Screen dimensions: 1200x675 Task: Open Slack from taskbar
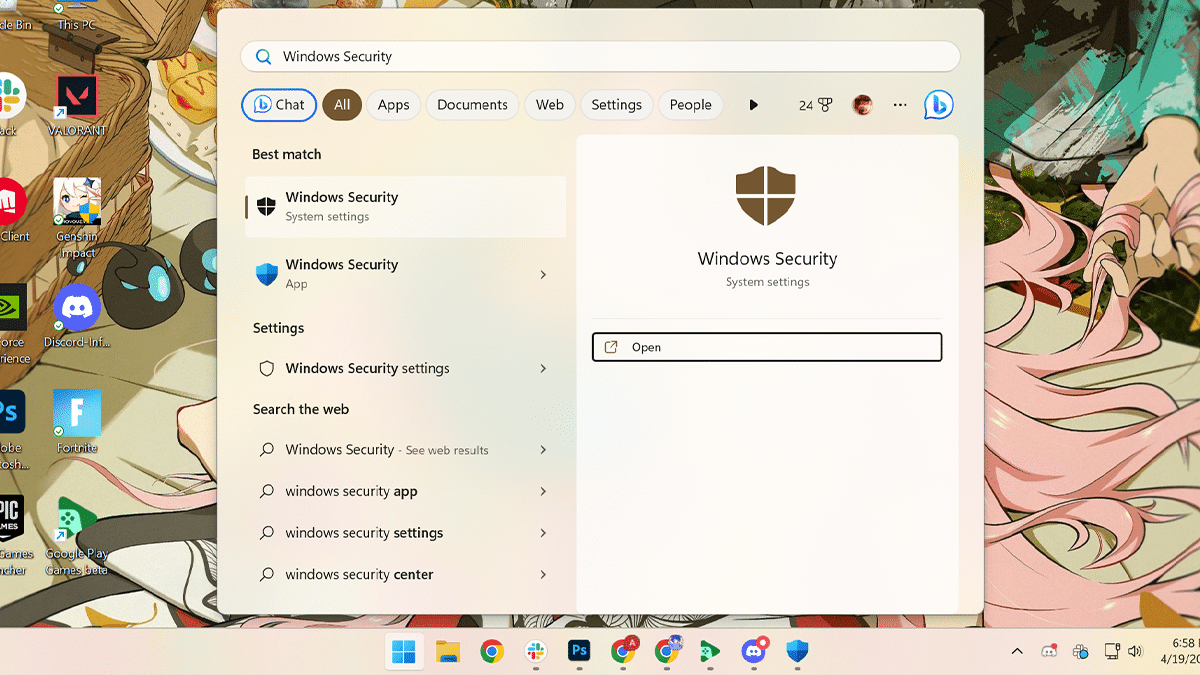point(535,652)
